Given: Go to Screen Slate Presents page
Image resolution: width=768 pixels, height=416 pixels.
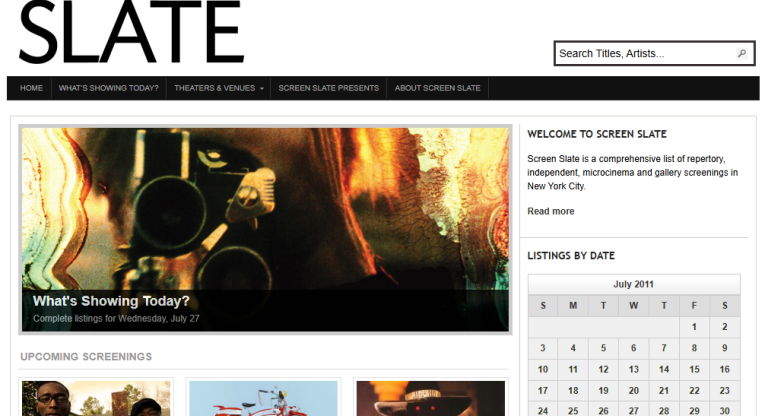Looking at the screenshot, I should pos(328,88).
